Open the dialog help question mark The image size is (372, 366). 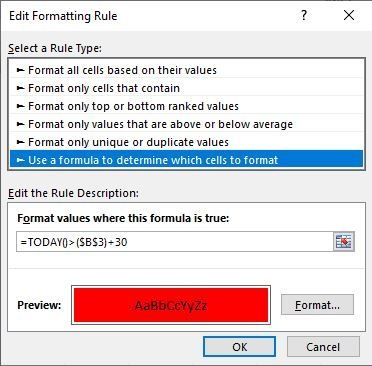coord(304,15)
